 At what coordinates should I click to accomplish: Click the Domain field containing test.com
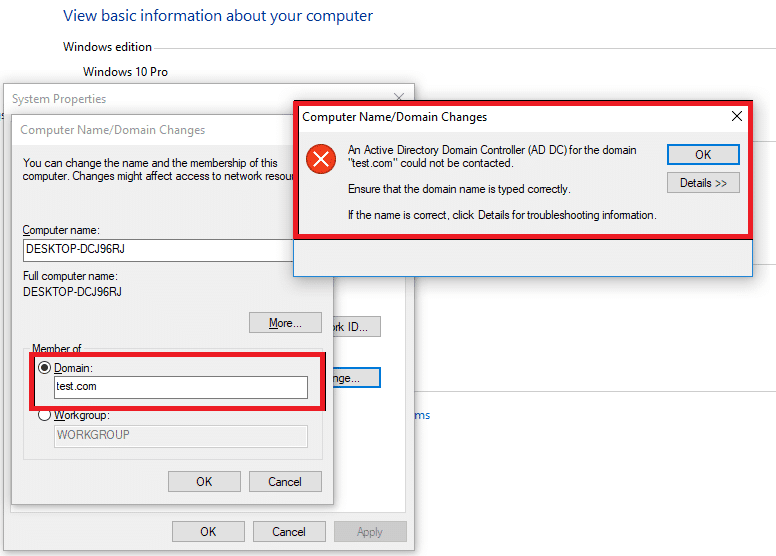(x=181, y=387)
